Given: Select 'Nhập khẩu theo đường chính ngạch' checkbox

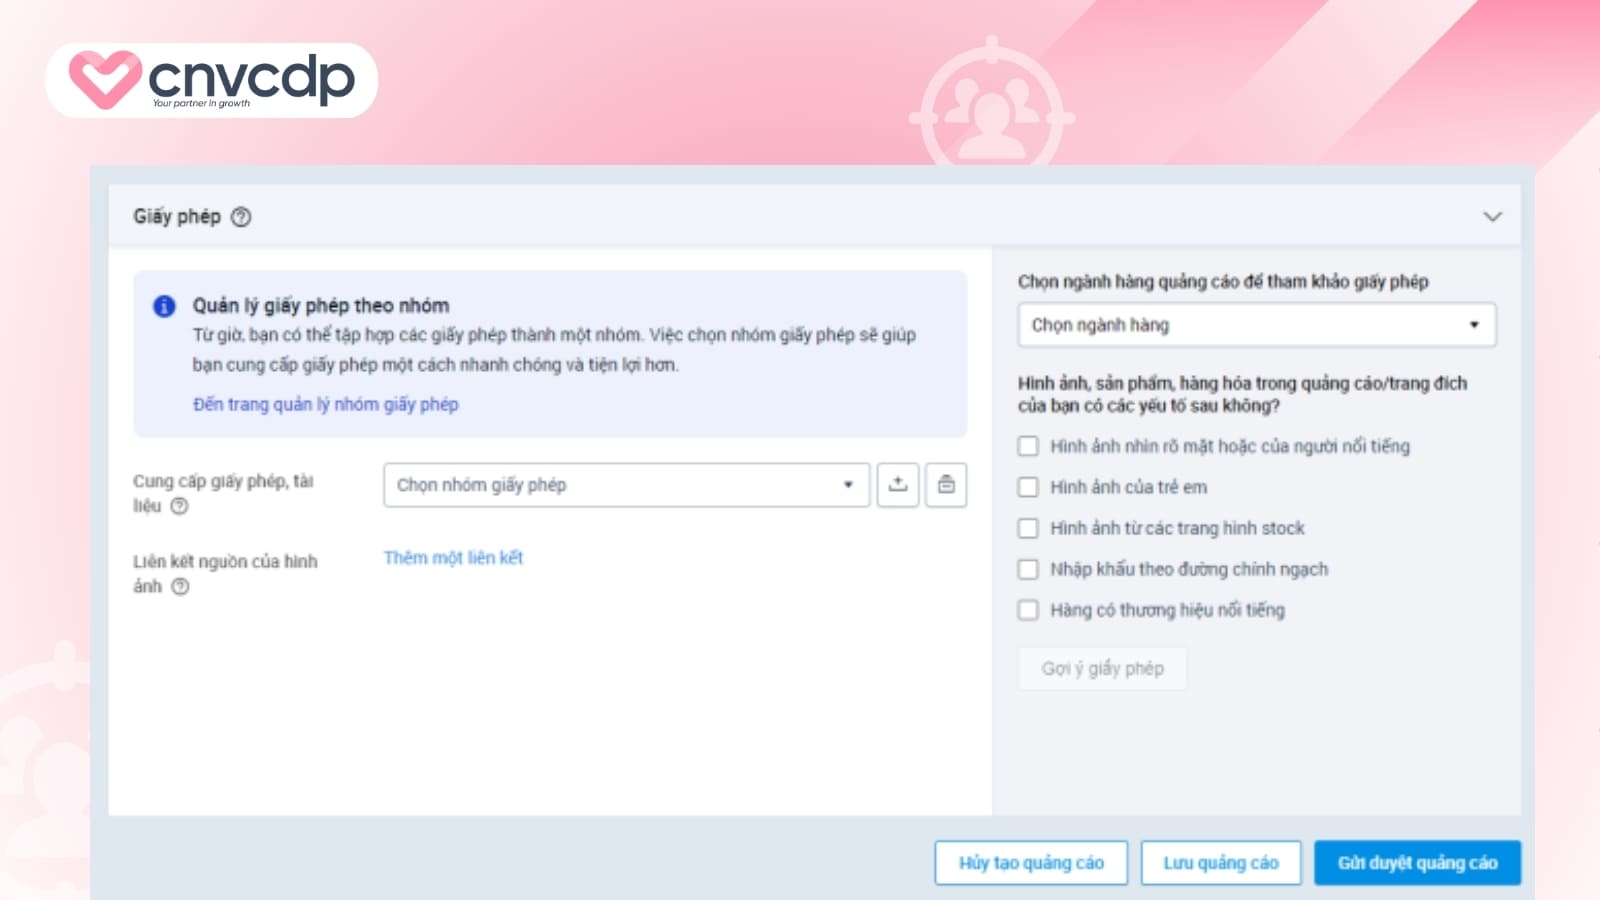Looking at the screenshot, I should (1028, 569).
